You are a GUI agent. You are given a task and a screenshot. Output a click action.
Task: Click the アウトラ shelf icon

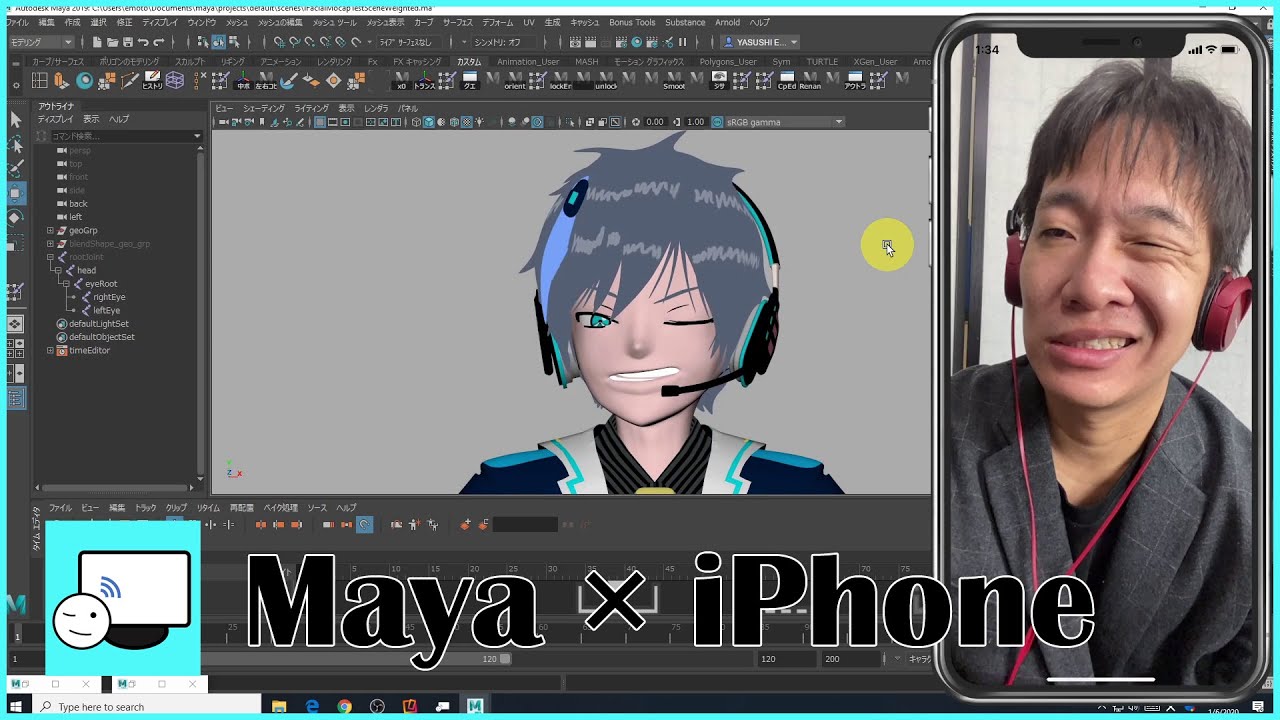coord(855,80)
